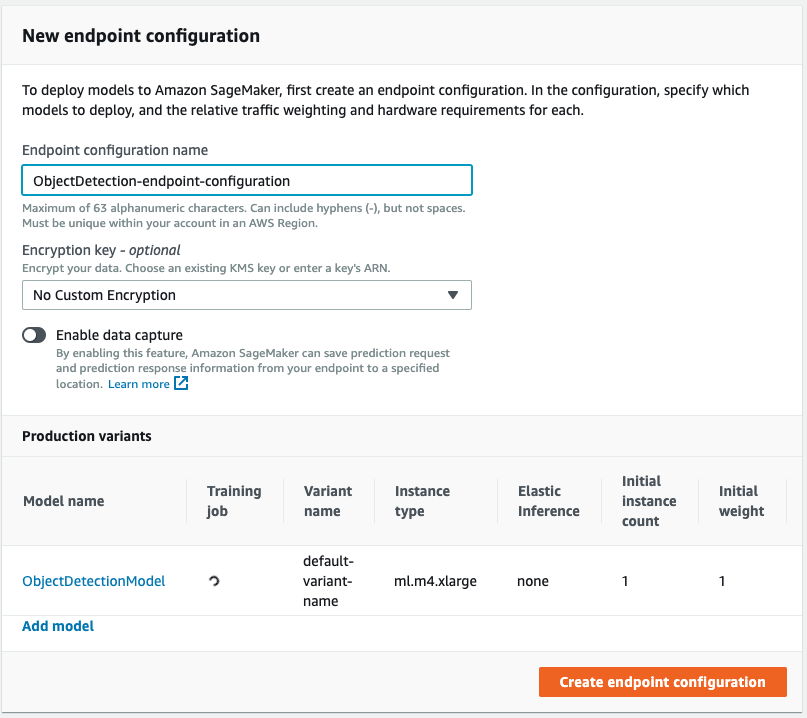807x718 pixels.
Task: Open the Learn more link
Action: pyautogui.click(x=139, y=384)
